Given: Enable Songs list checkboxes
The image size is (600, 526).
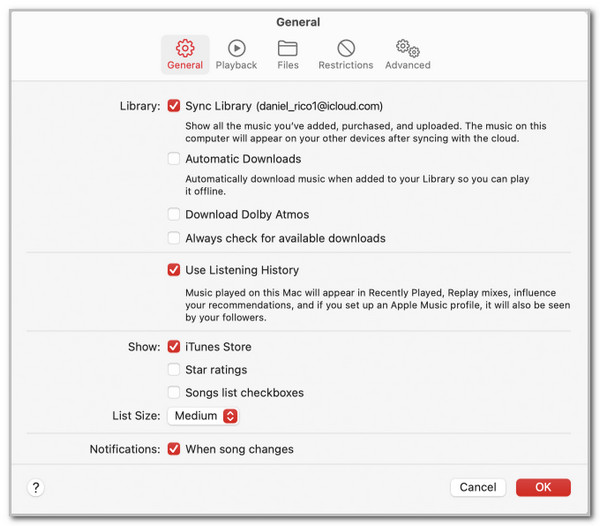Looking at the screenshot, I should [174, 393].
